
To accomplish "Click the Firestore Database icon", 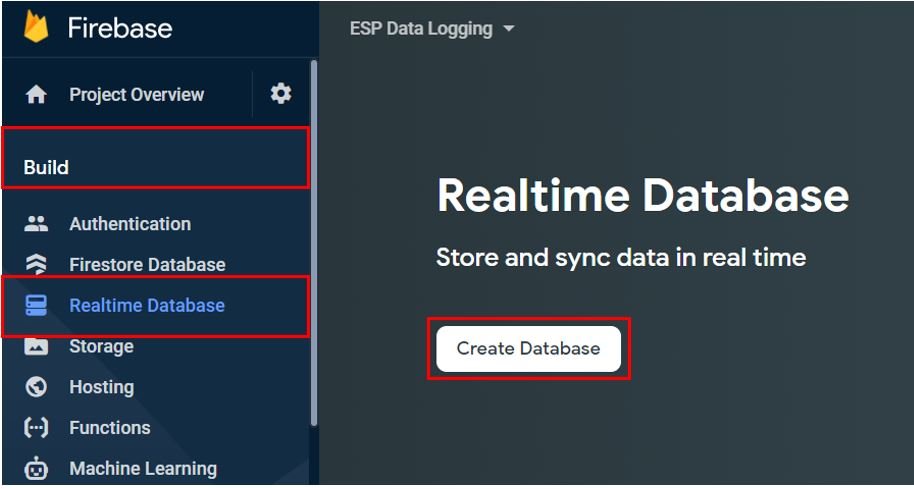I will tap(36, 265).
